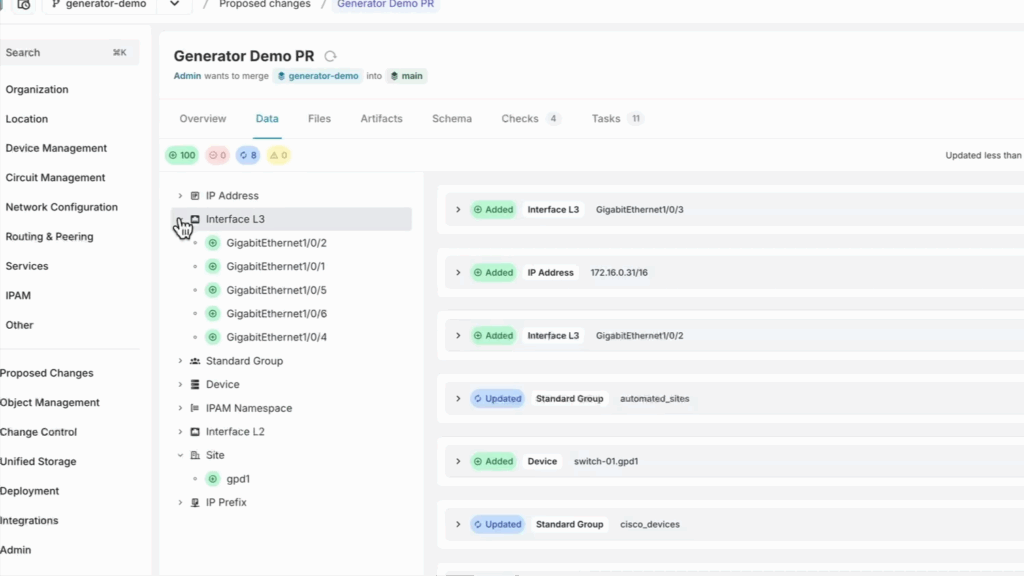The width and height of the screenshot is (1024, 576).
Task: Click the Device stack icon in tree
Action: pos(195,385)
